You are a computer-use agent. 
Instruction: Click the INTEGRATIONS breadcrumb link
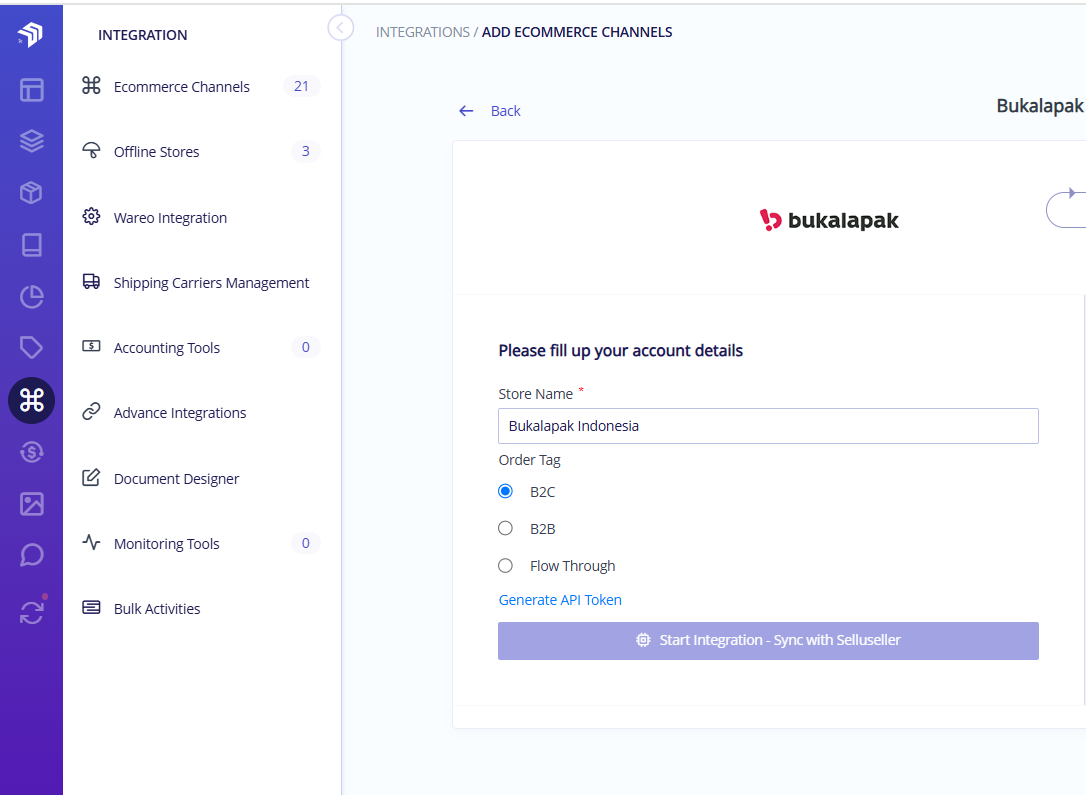point(422,32)
